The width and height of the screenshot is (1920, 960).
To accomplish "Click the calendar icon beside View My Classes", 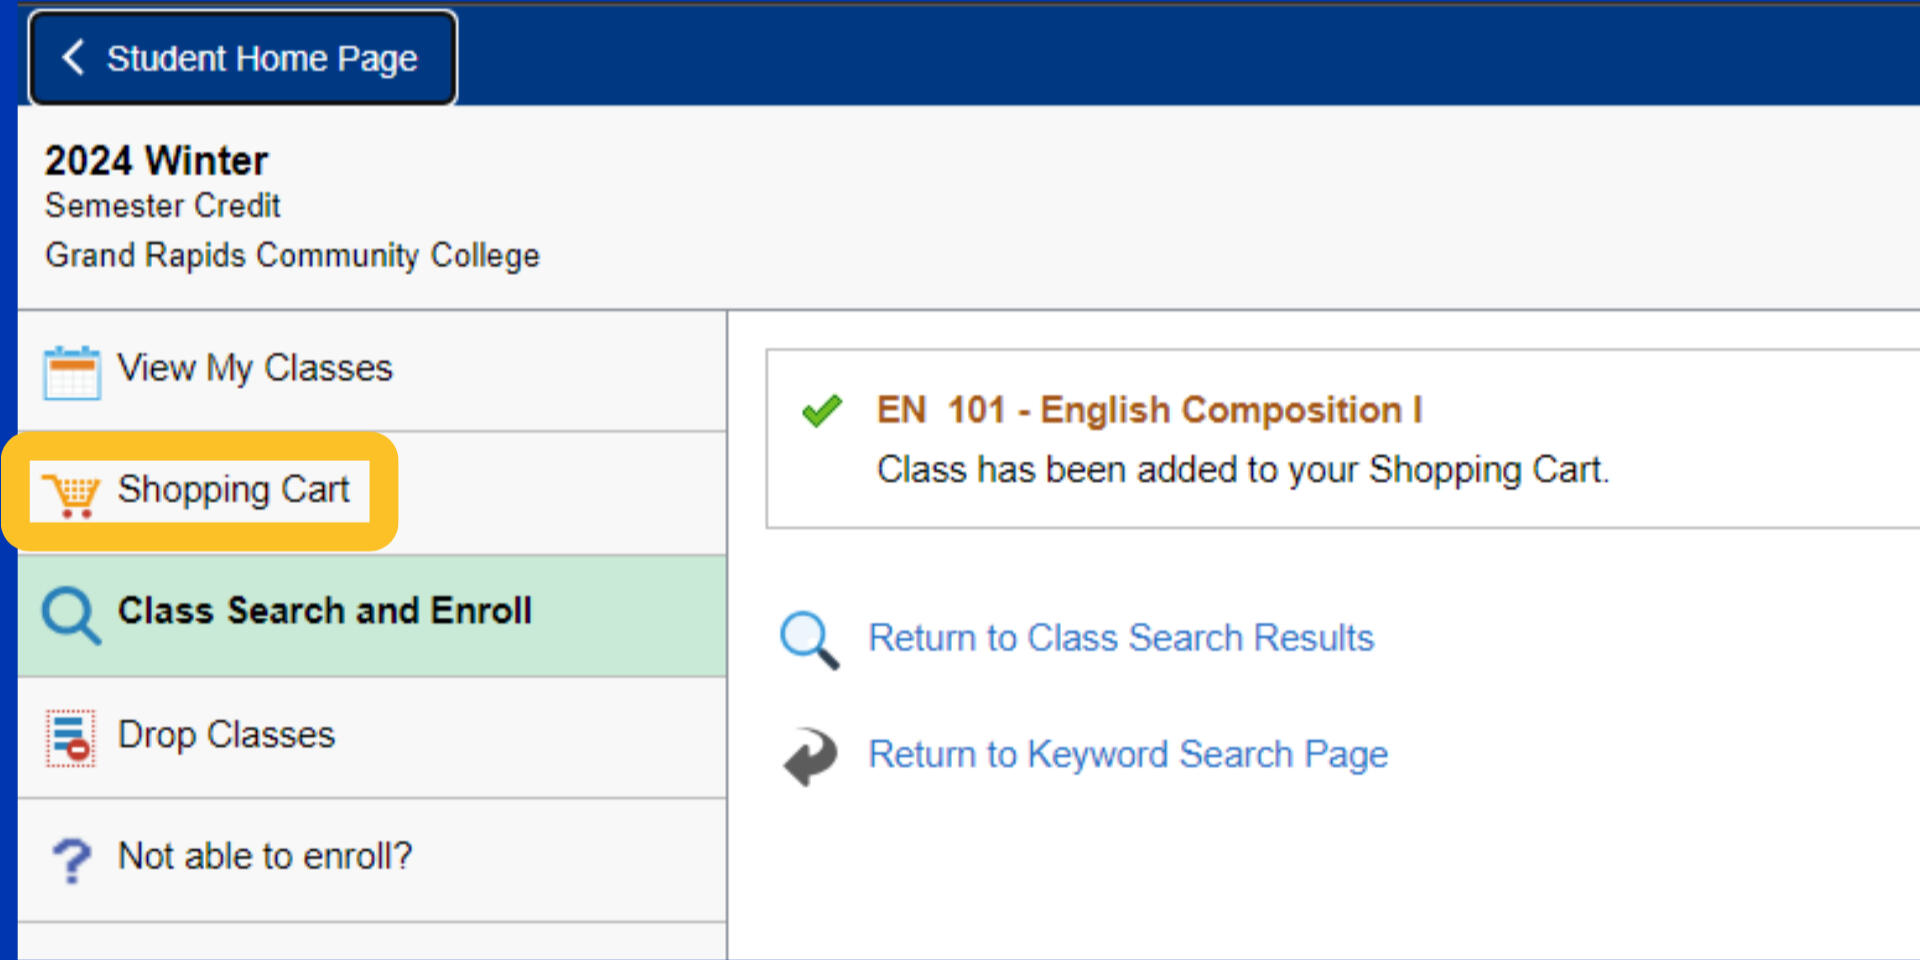I will 71,372.
